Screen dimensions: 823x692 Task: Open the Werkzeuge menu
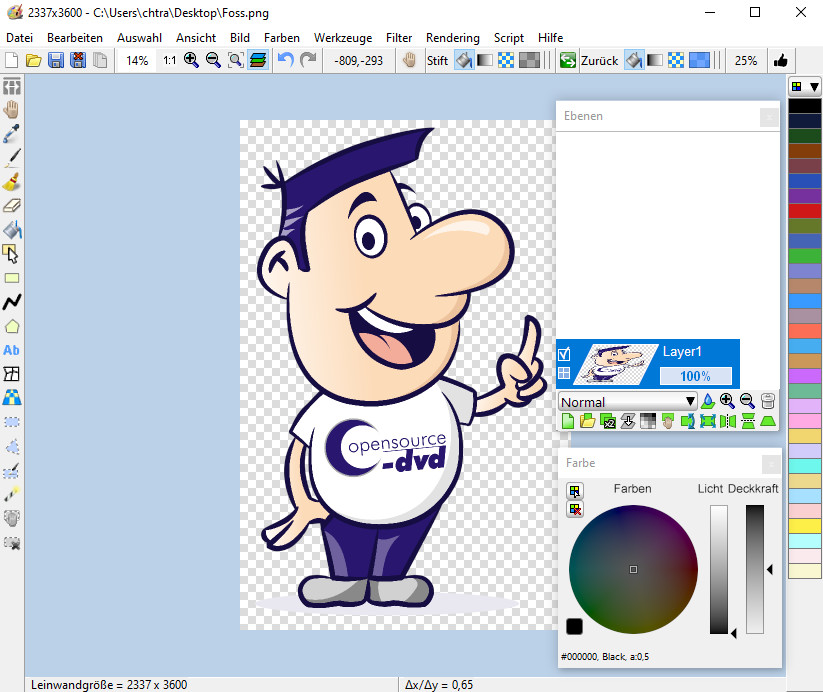[343, 37]
